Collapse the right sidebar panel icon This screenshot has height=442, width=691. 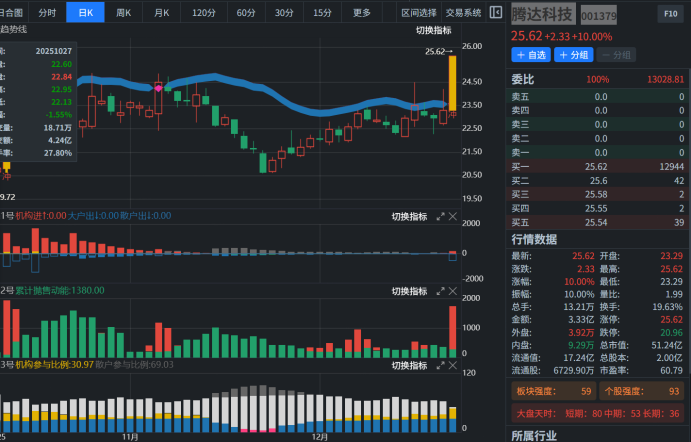pos(496,12)
